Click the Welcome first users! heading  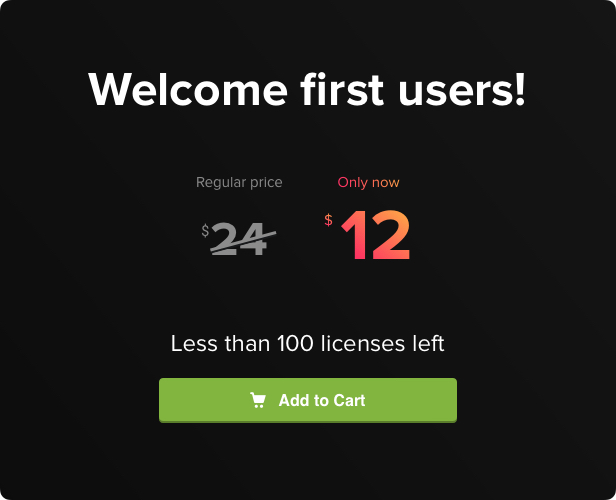[307, 90]
